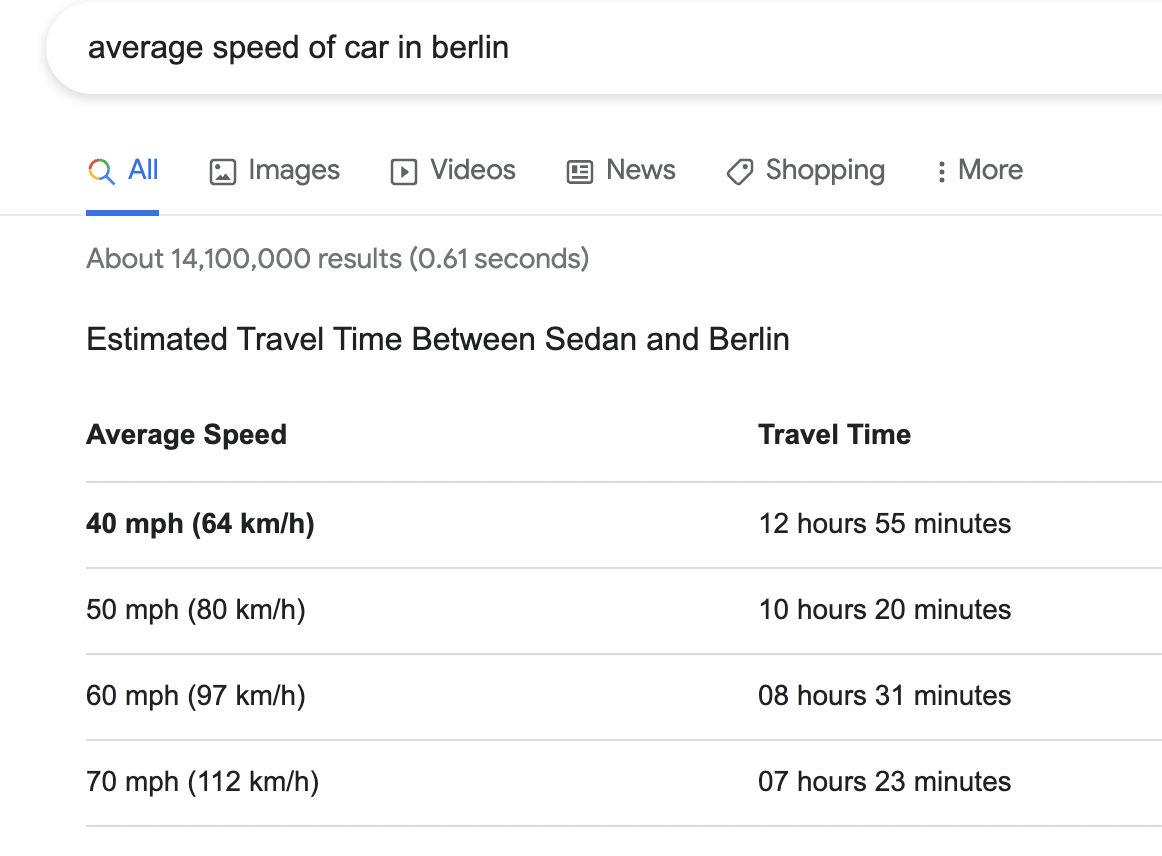Click the results count text
The height and width of the screenshot is (856, 1162).
click(x=338, y=259)
